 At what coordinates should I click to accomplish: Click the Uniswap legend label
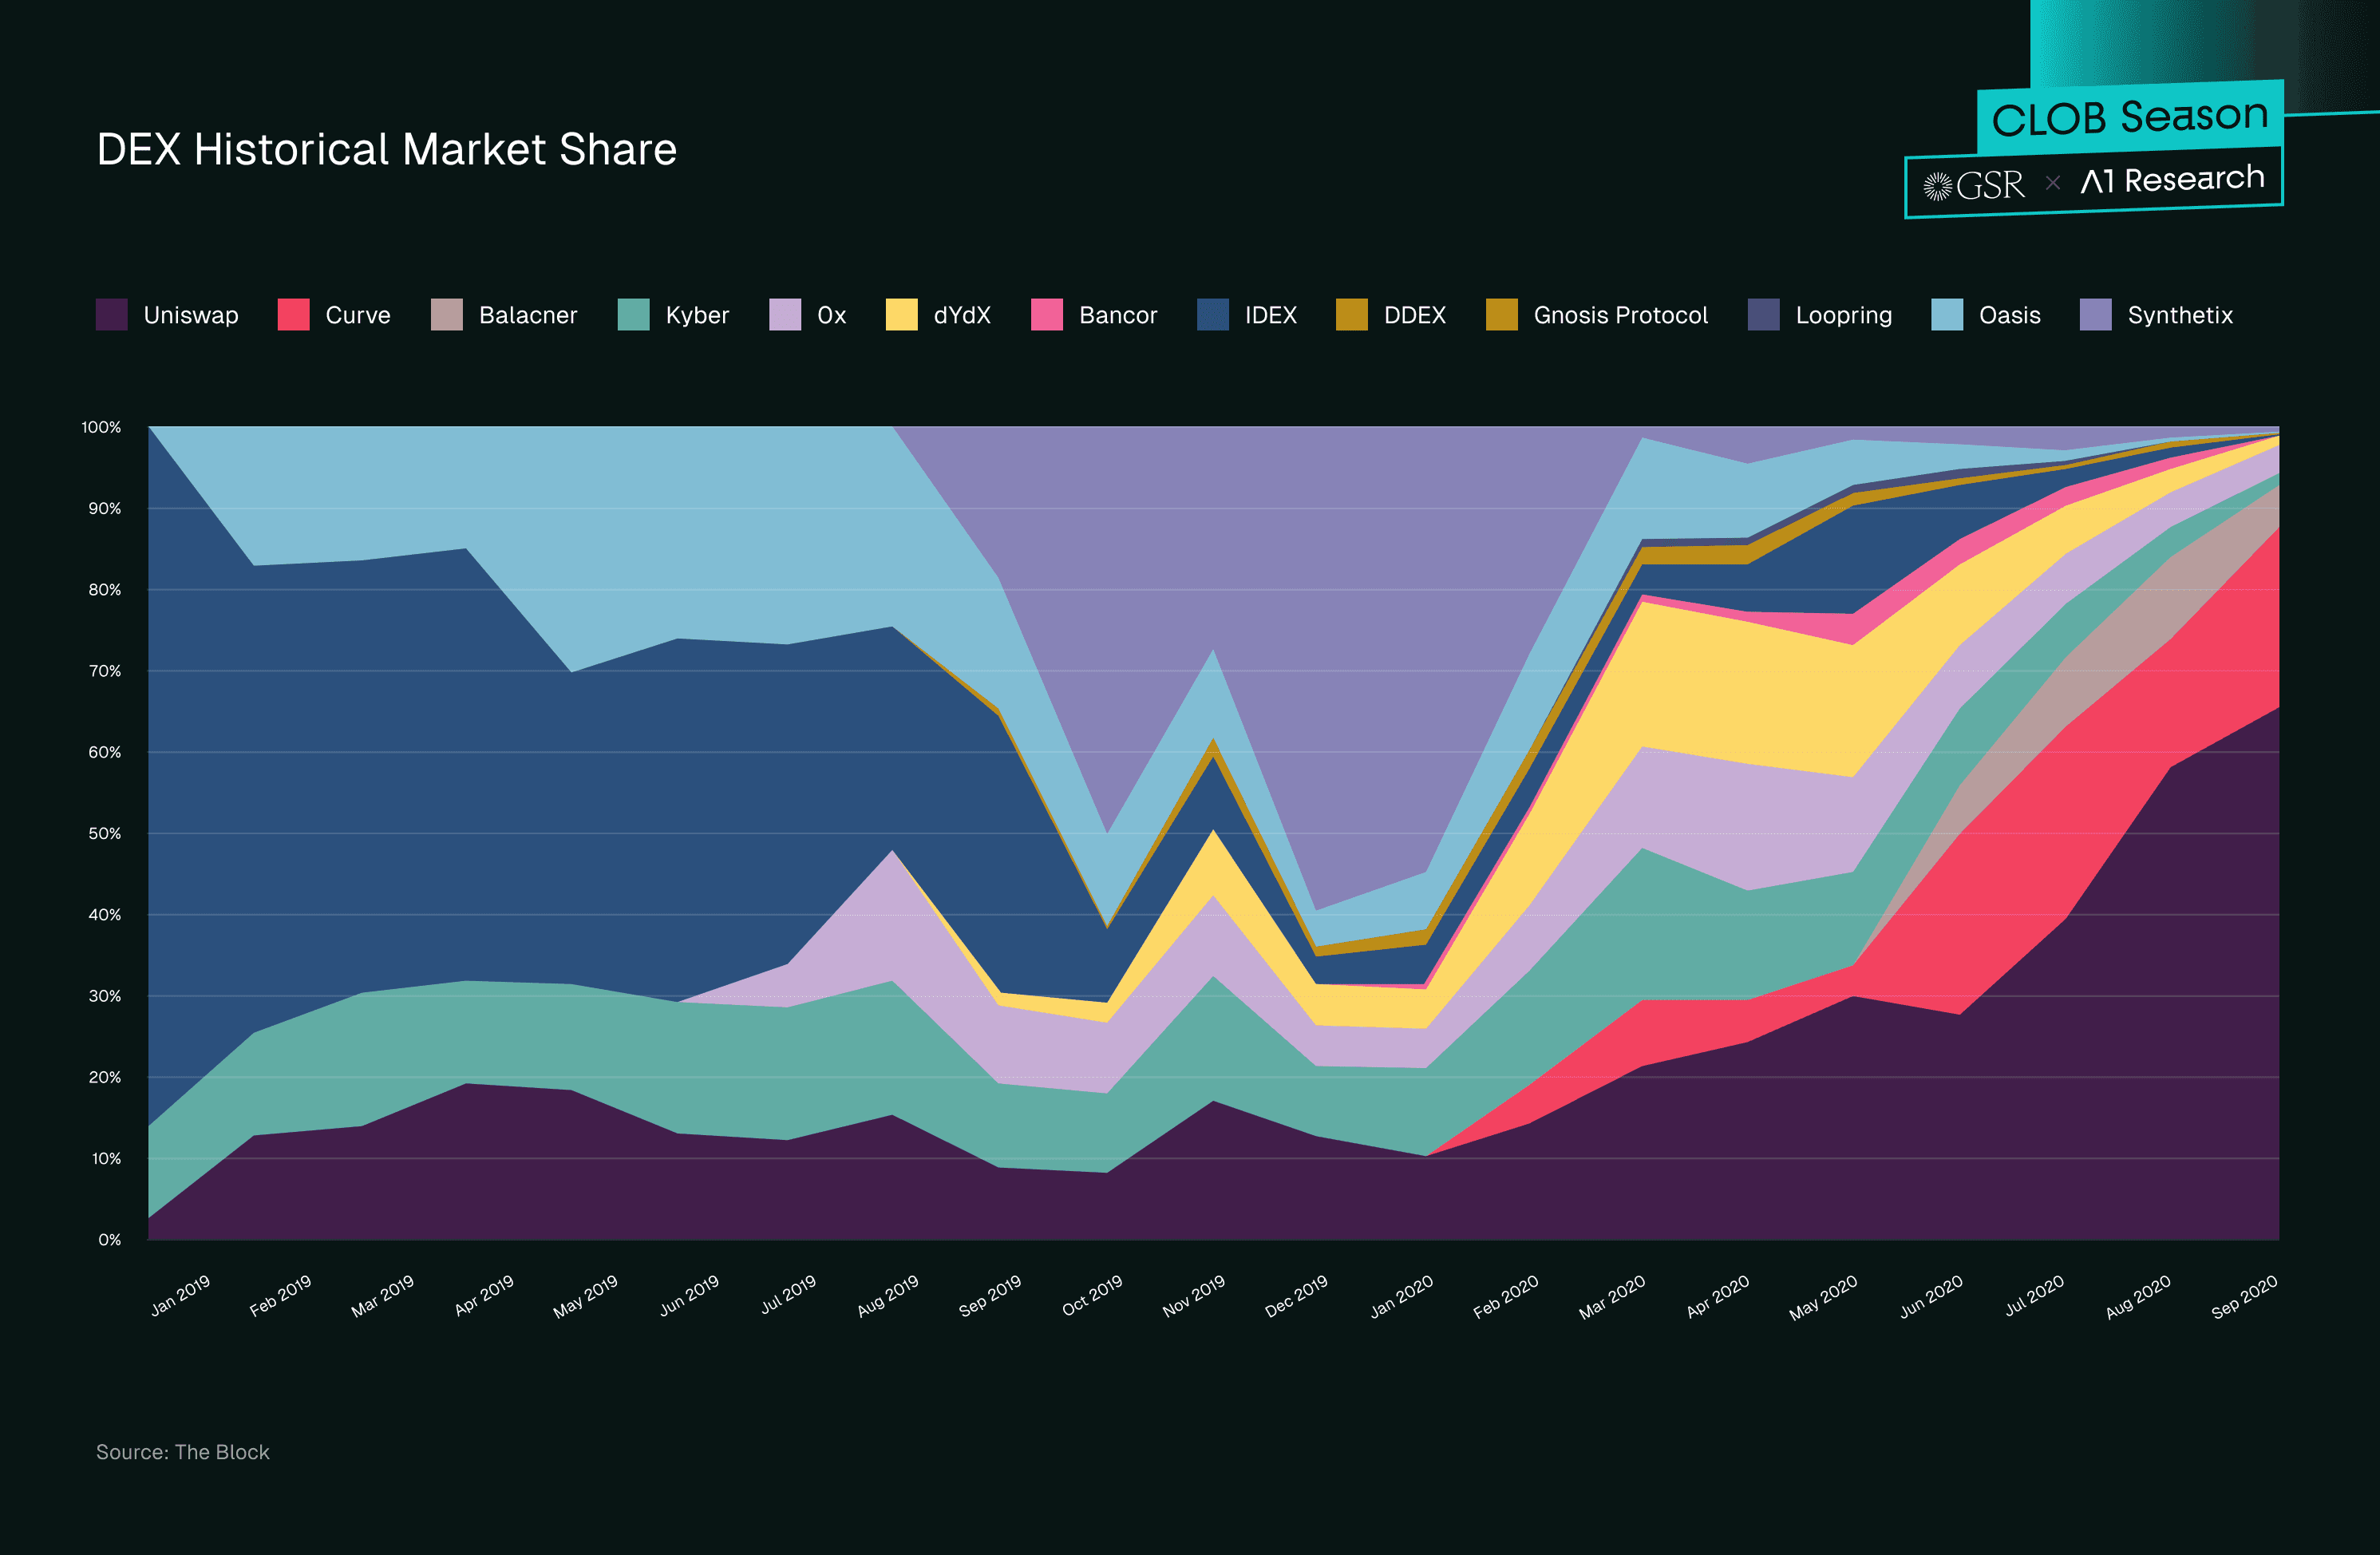(191, 315)
